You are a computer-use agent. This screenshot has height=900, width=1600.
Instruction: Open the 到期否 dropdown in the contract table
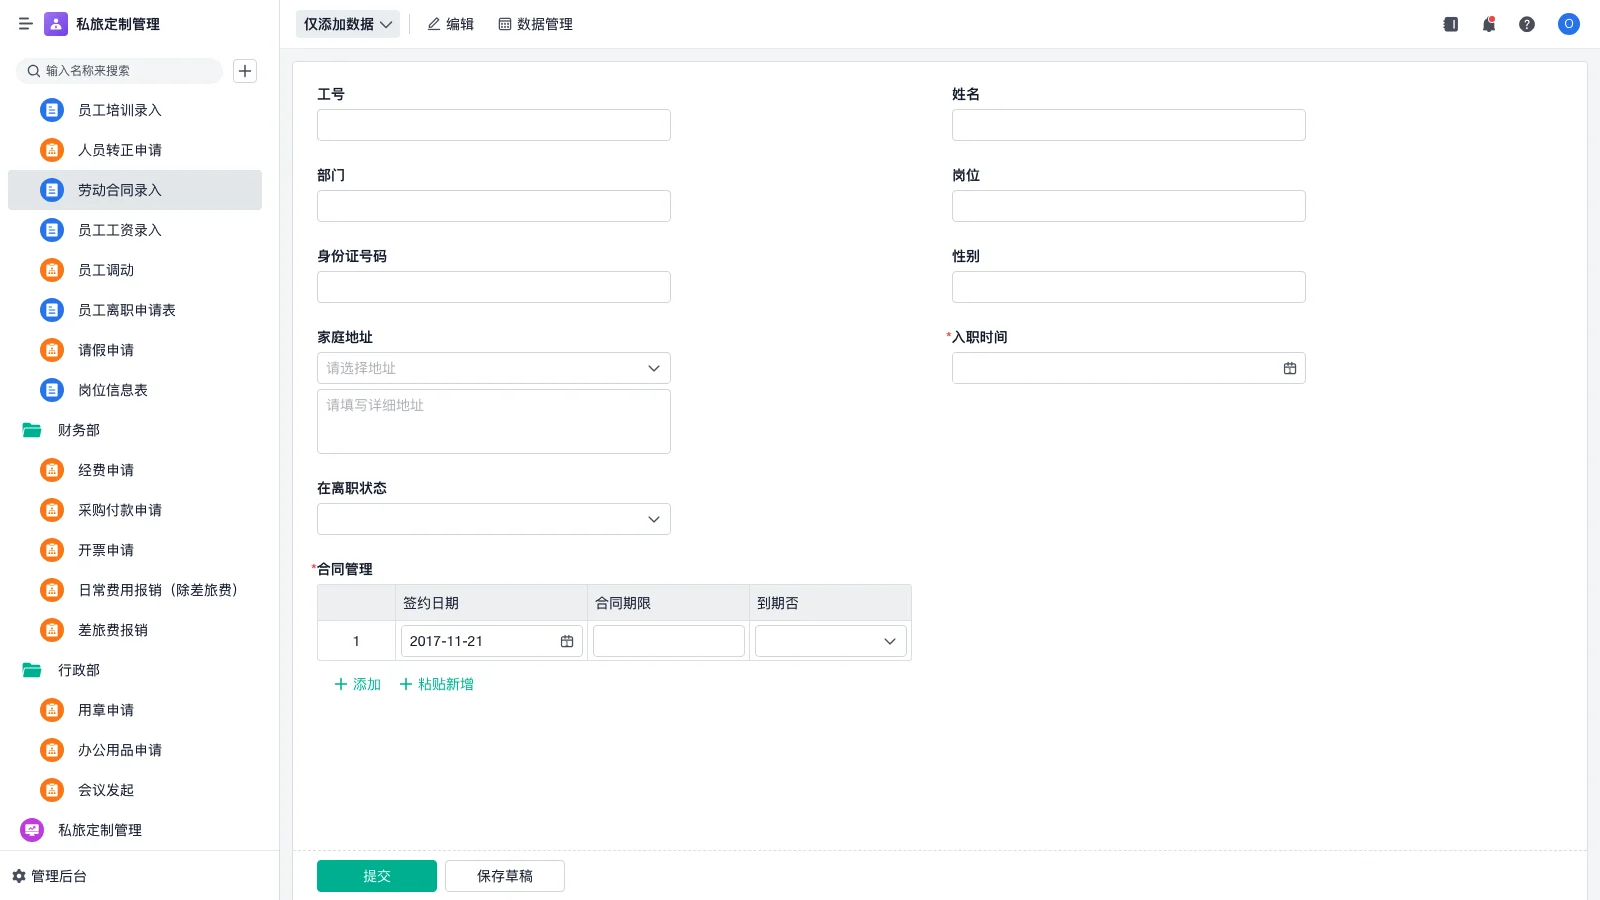point(829,641)
